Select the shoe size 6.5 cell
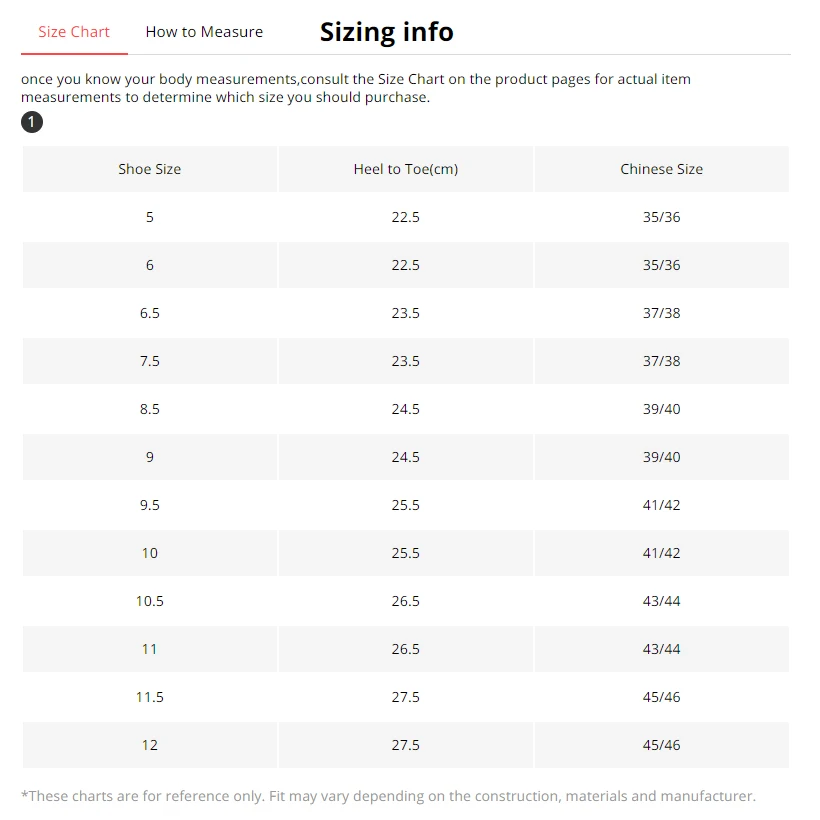Viewport: 820px width, 820px height. [150, 313]
